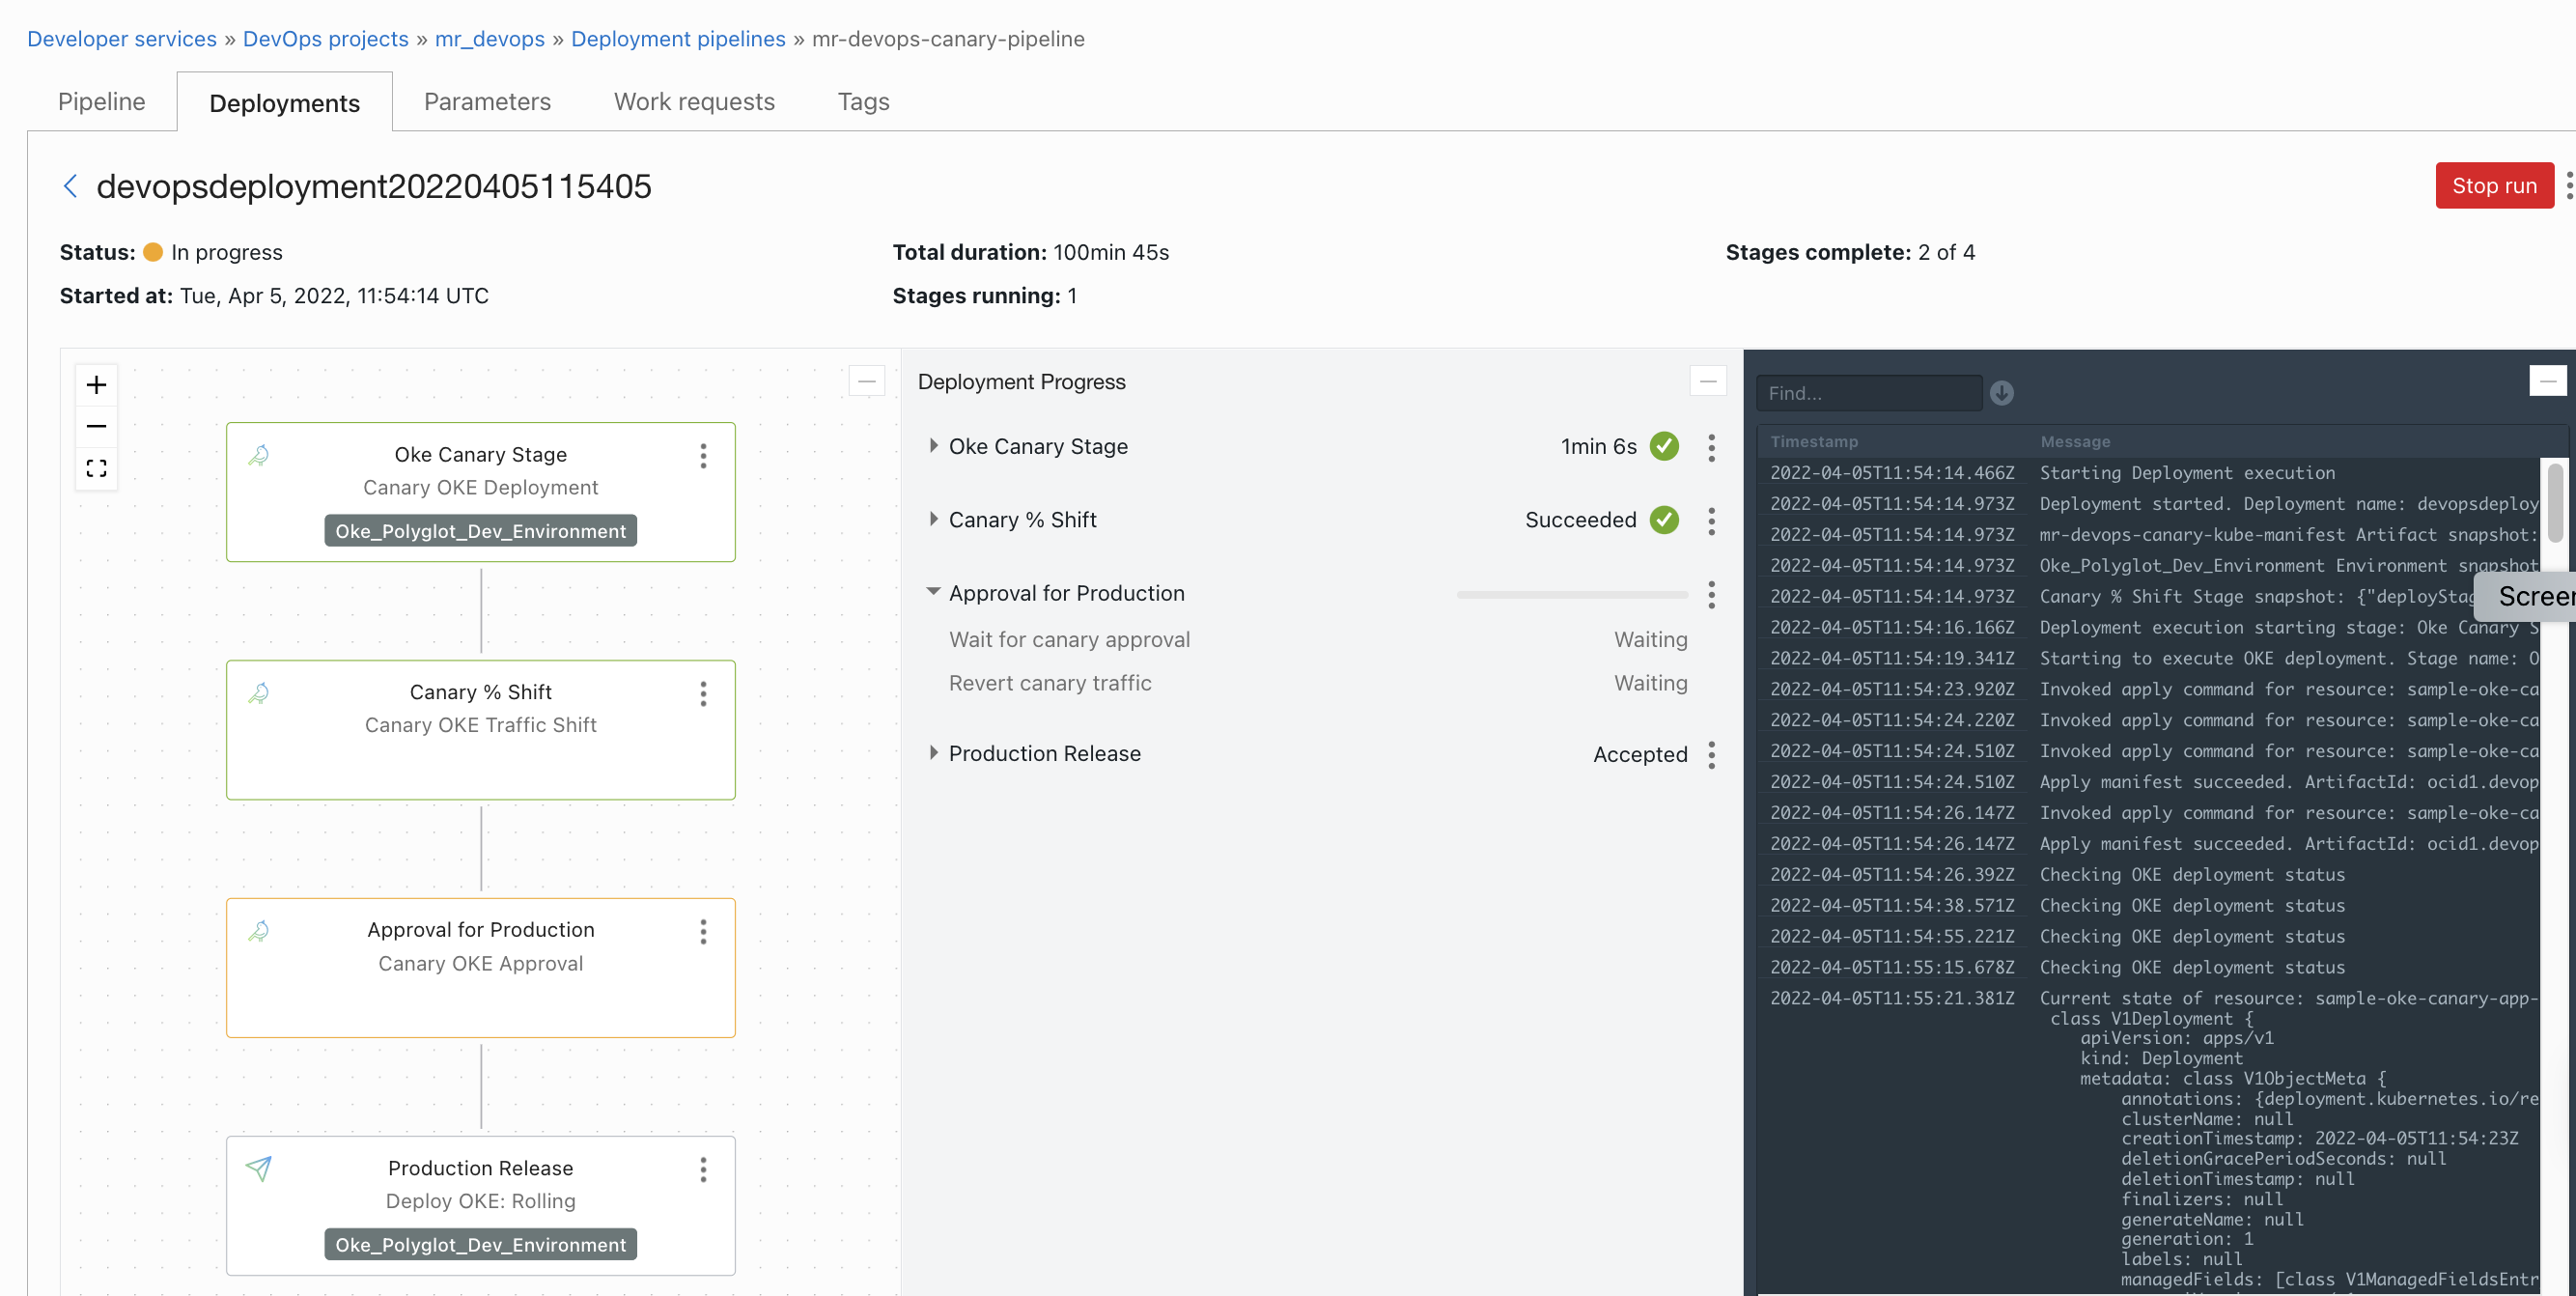Click green success check for Canary % Shift
Image resolution: width=2576 pixels, height=1296 pixels.
(1664, 520)
